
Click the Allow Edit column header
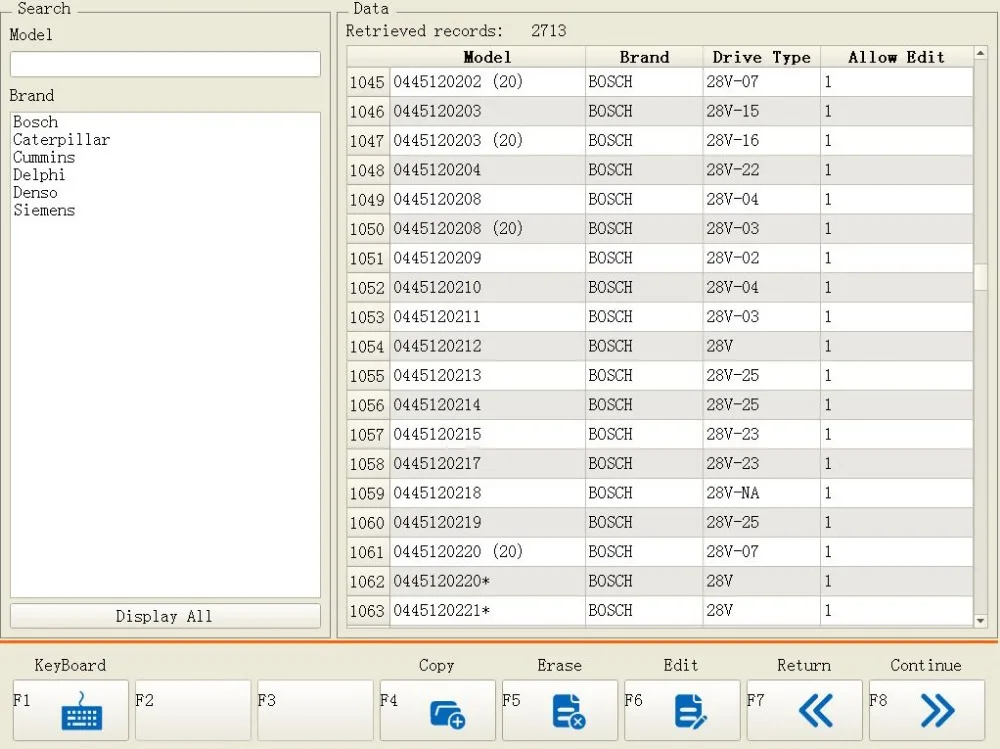coord(896,57)
